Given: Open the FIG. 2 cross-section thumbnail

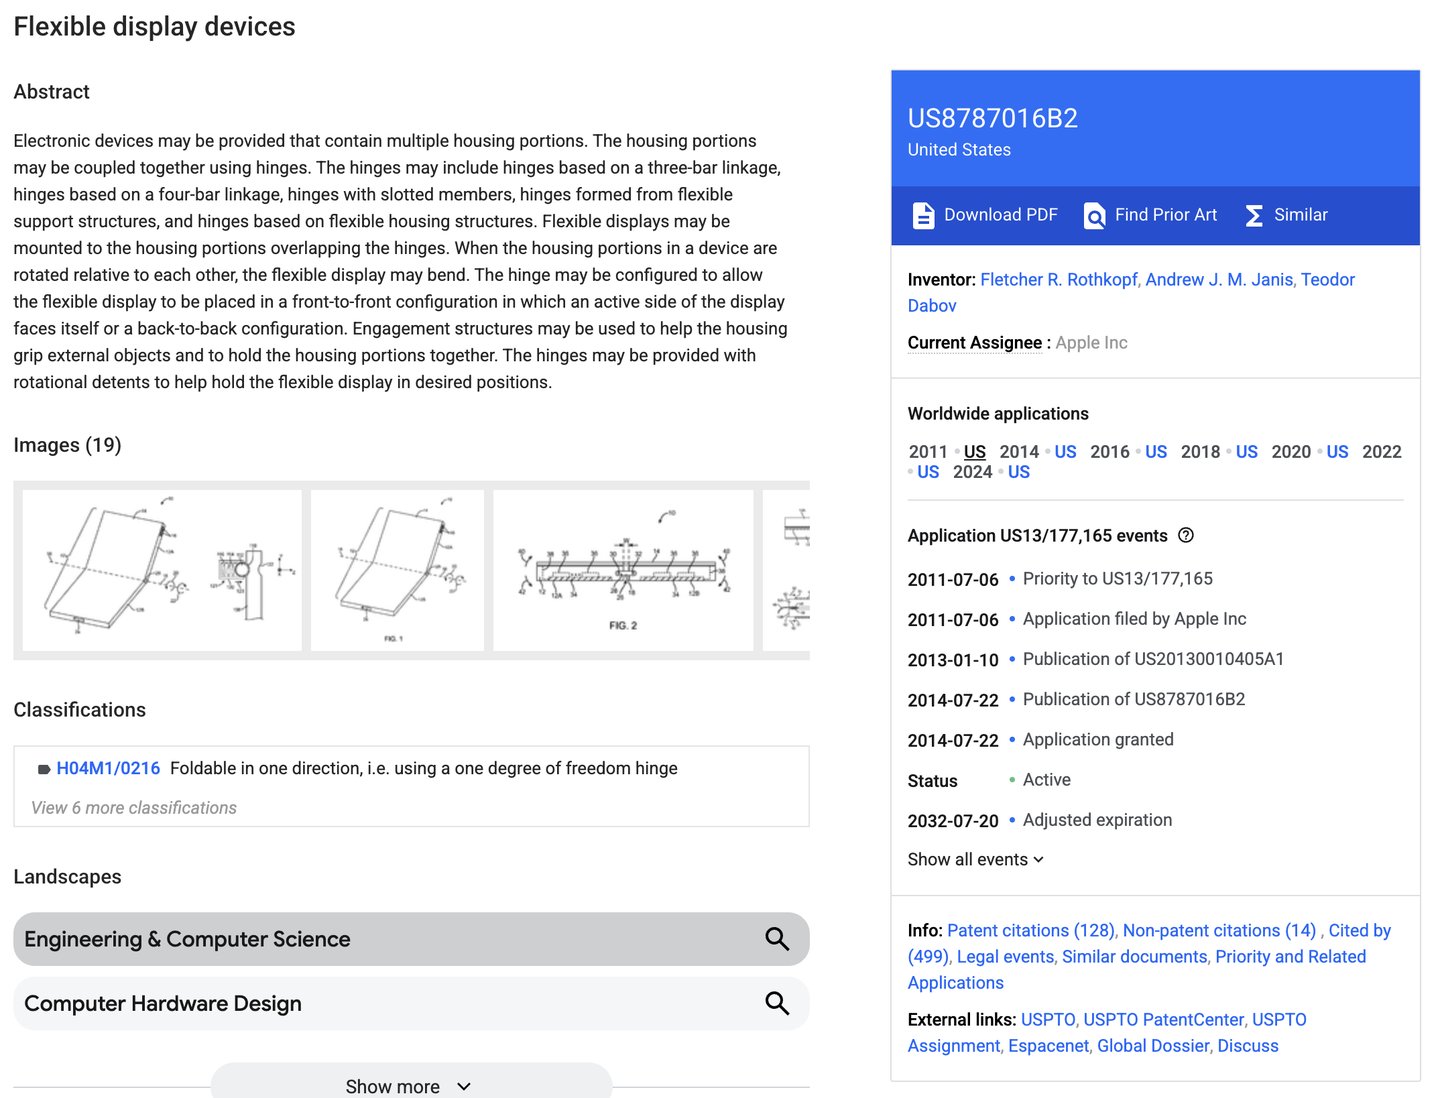Looking at the screenshot, I should [623, 570].
